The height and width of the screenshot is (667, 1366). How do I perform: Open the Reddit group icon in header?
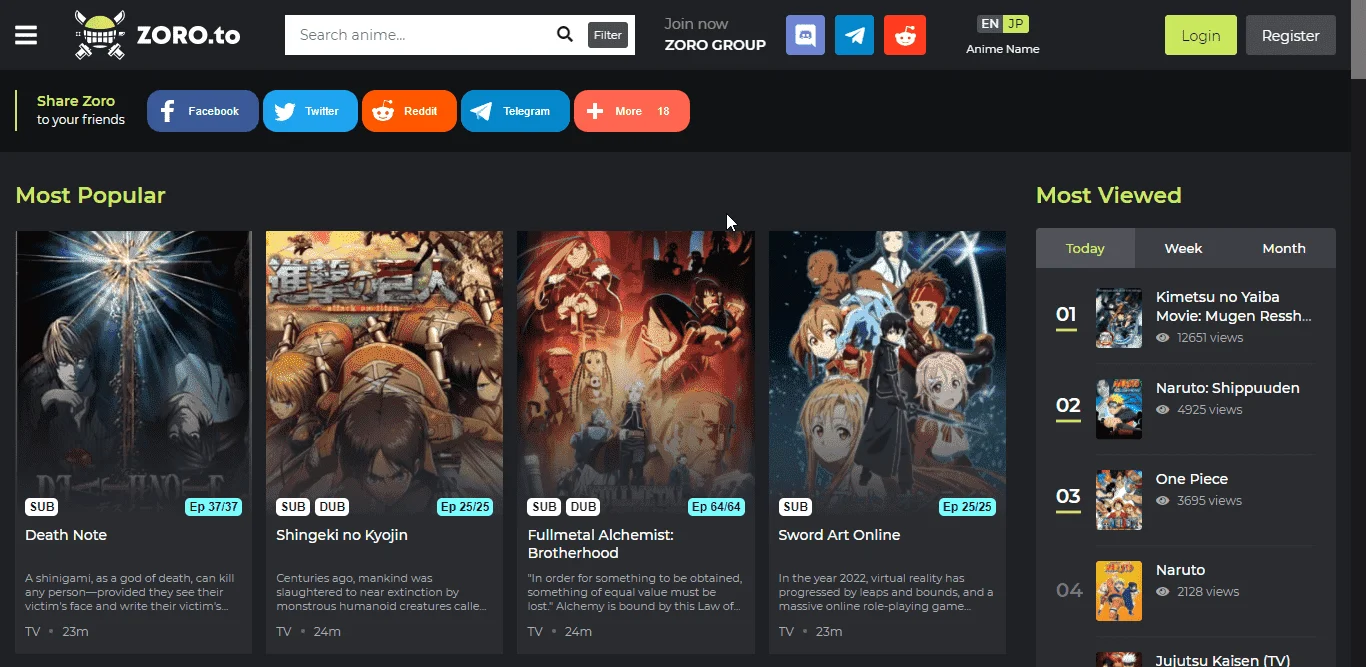(x=905, y=35)
